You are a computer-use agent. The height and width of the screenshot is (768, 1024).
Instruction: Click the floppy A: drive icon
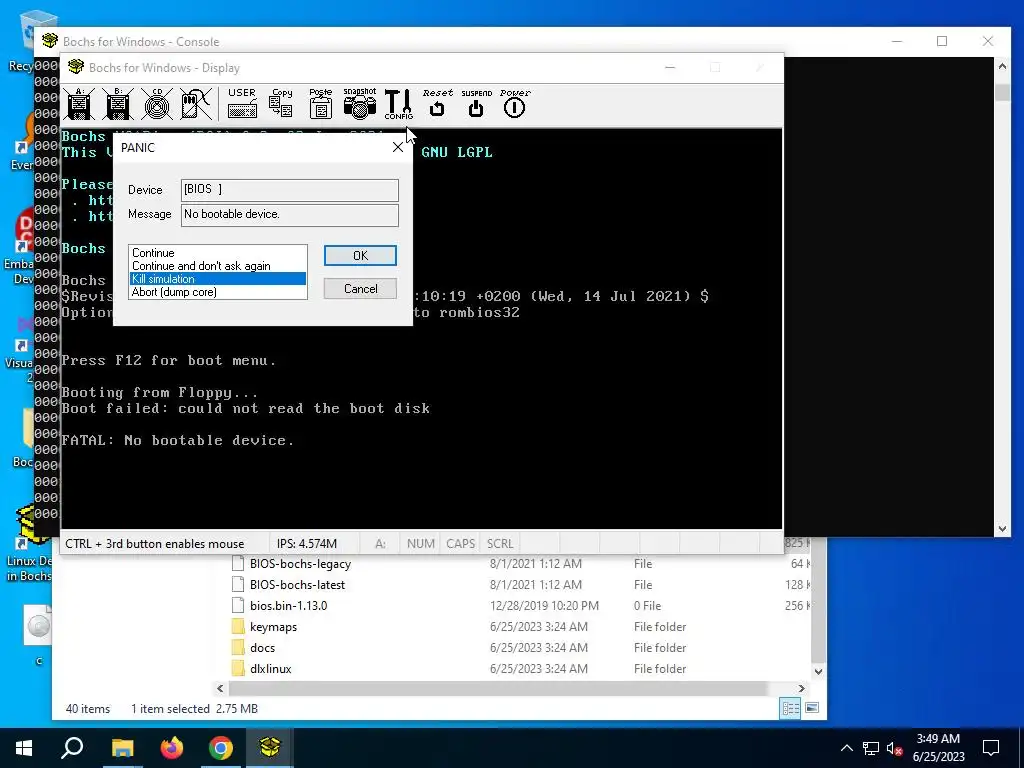tap(80, 104)
